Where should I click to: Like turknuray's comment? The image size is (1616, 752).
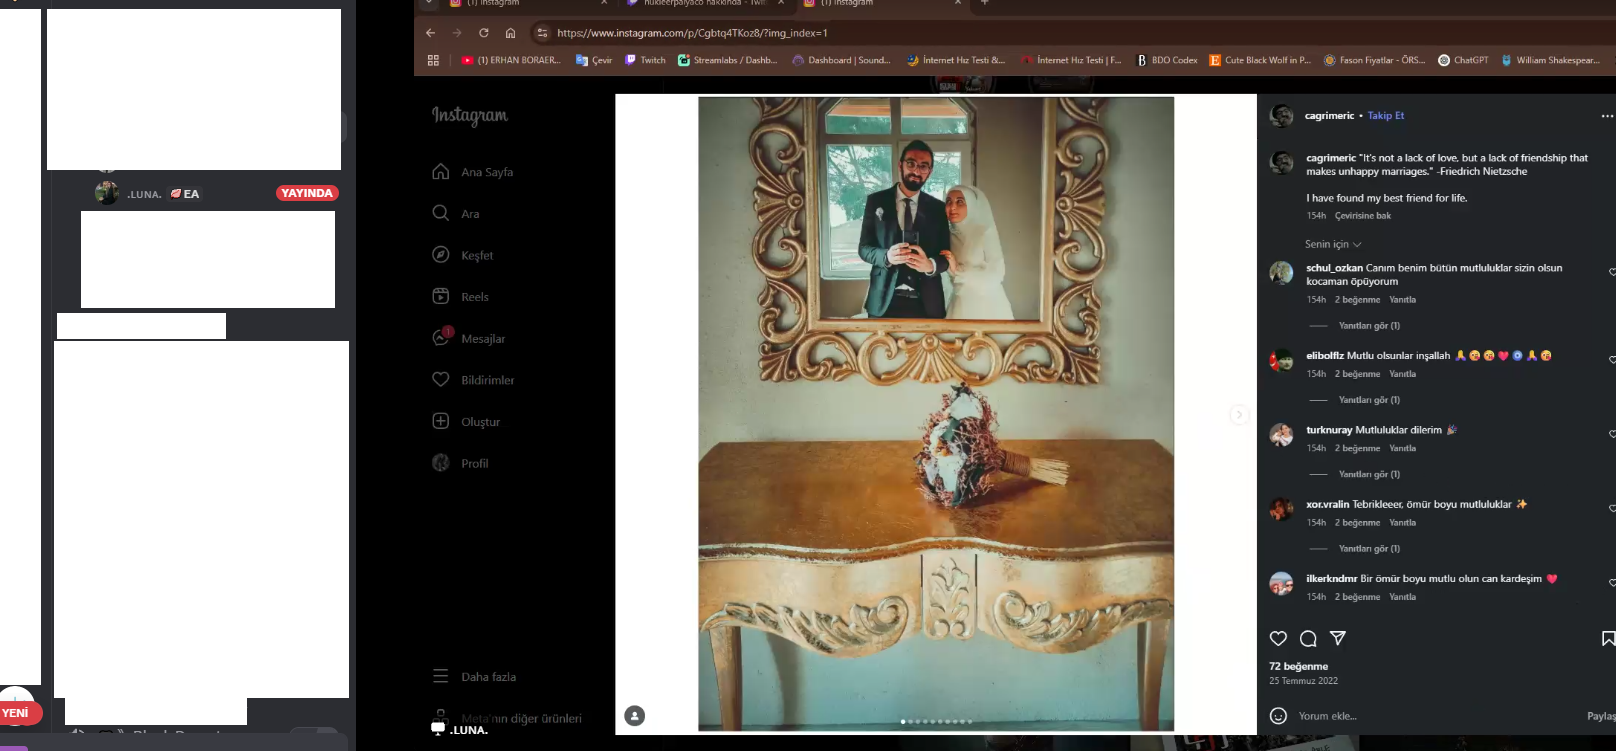[x=1611, y=434]
